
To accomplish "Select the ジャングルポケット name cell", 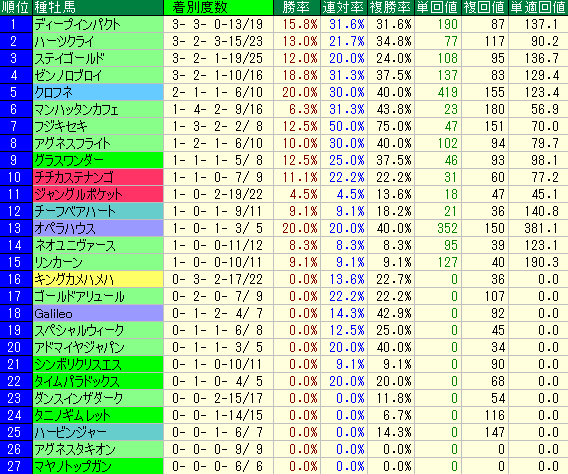I will point(98,194).
